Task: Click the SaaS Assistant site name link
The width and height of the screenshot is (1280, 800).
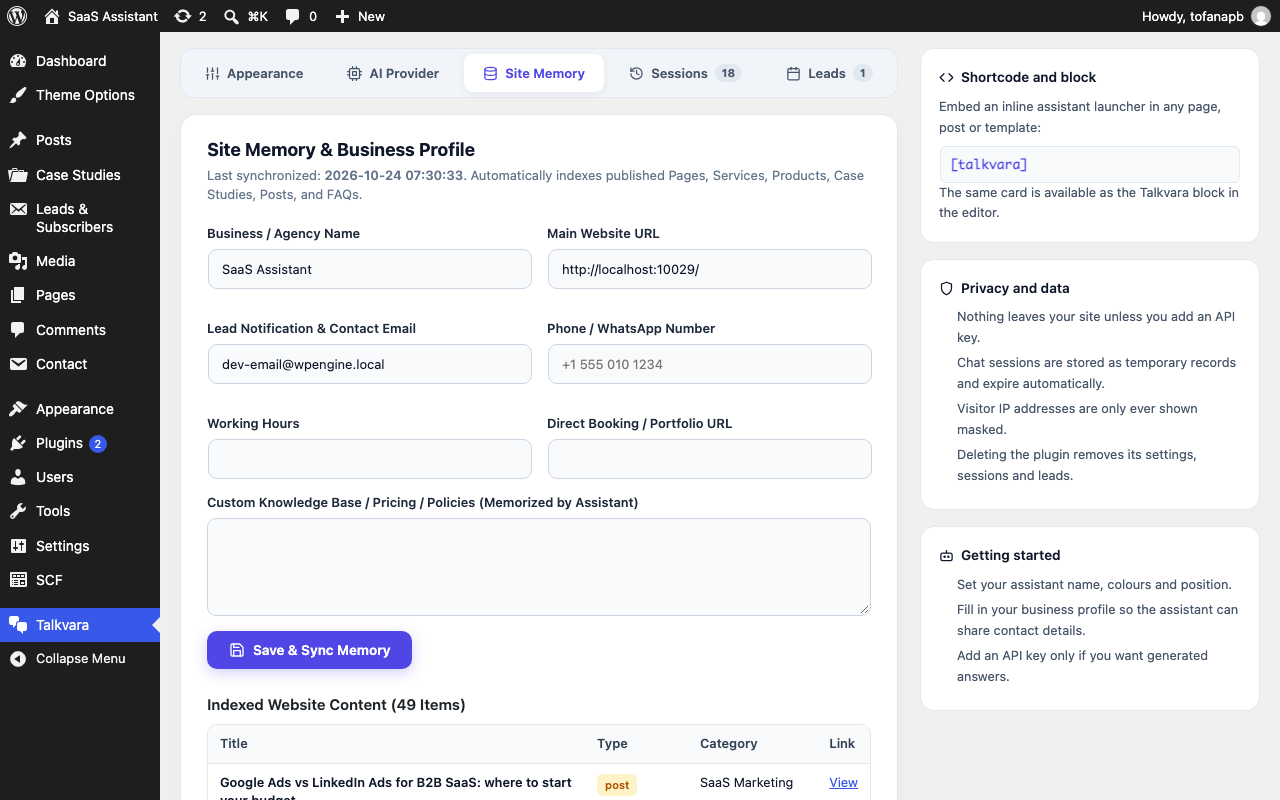Action: [x=113, y=16]
